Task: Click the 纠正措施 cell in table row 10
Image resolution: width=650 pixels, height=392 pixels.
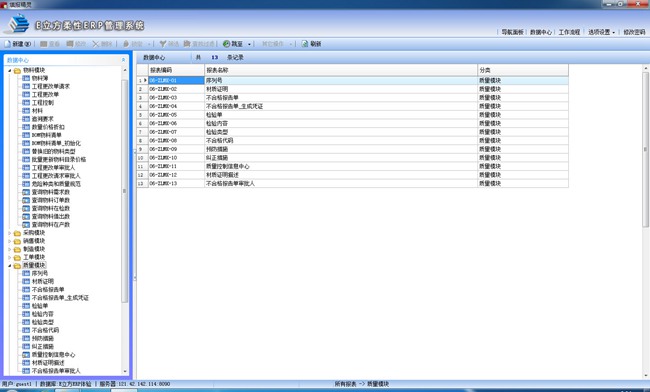Action: (x=341, y=157)
